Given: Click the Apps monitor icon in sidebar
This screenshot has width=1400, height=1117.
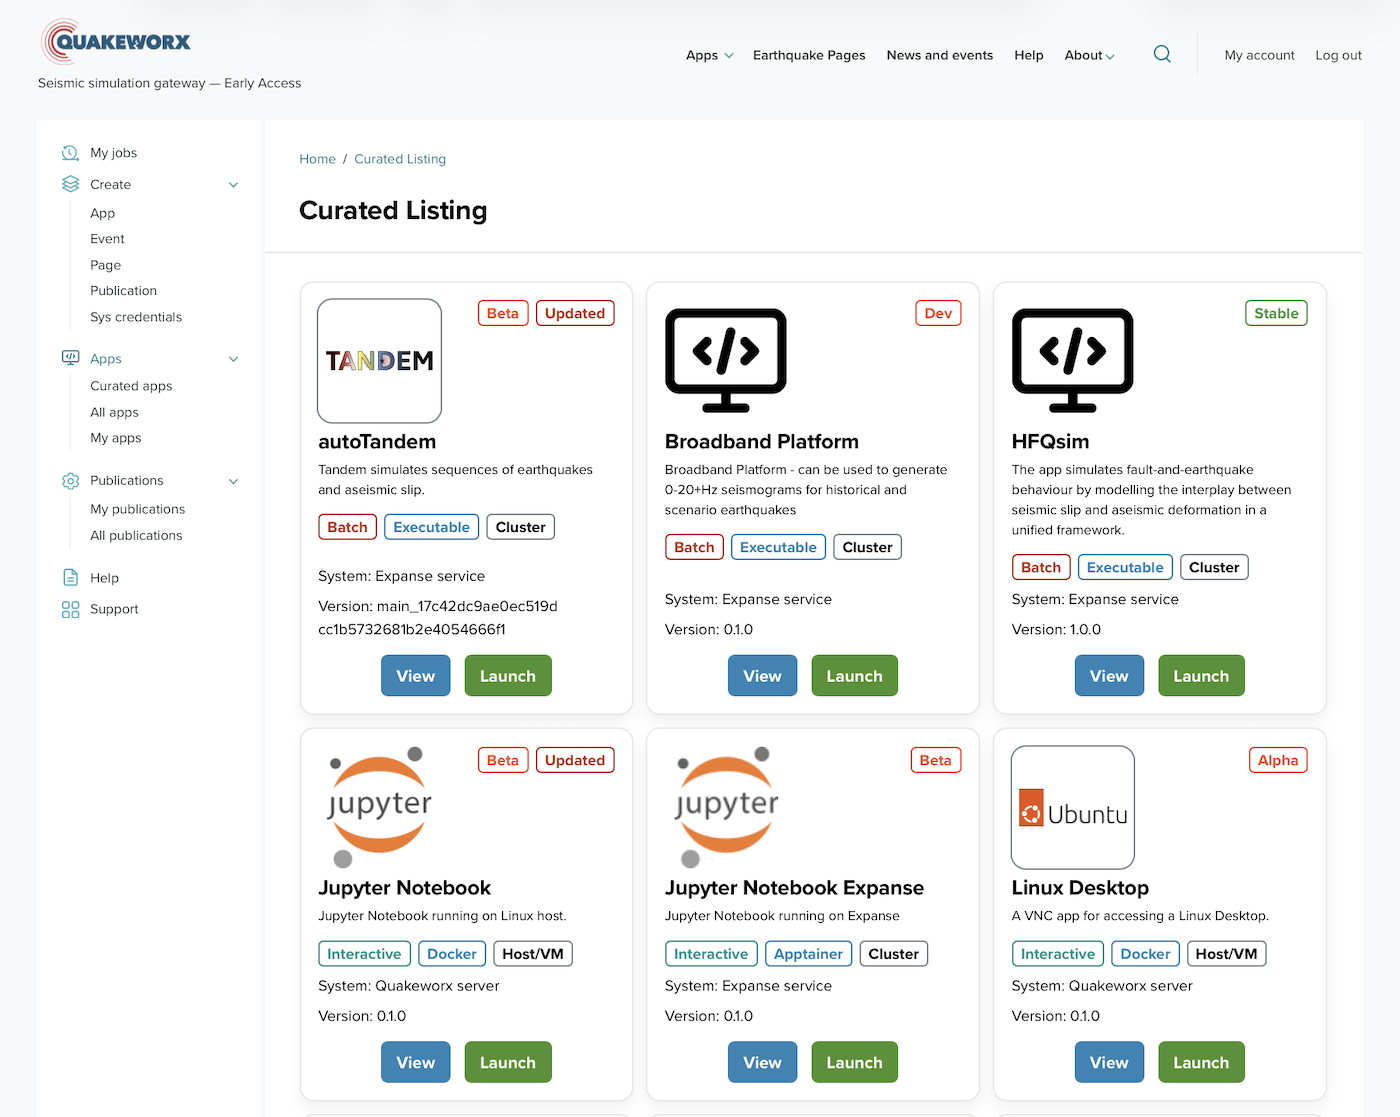Looking at the screenshot, I should click(70, 358).
